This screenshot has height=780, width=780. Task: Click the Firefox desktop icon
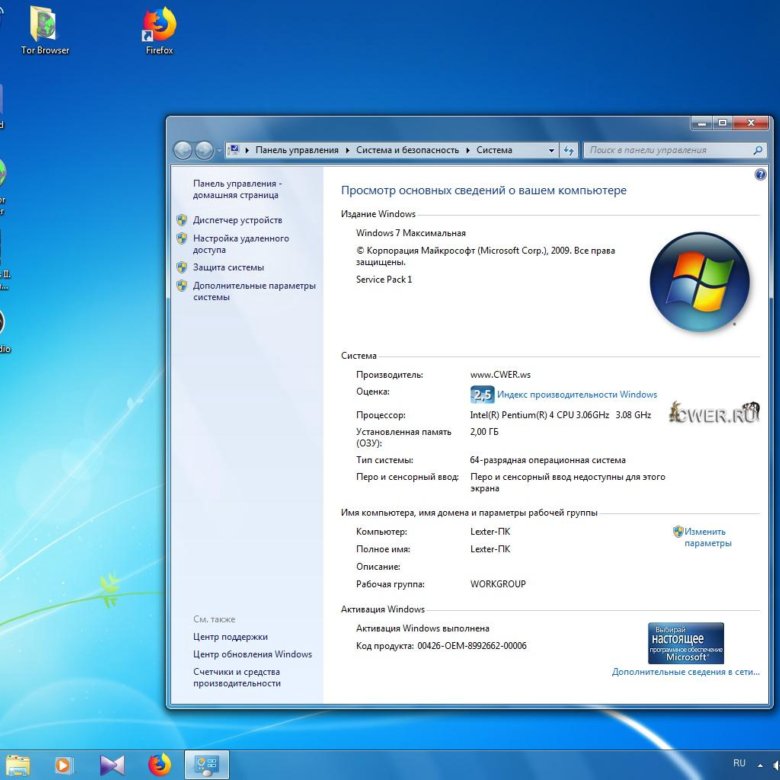[159, 25]
